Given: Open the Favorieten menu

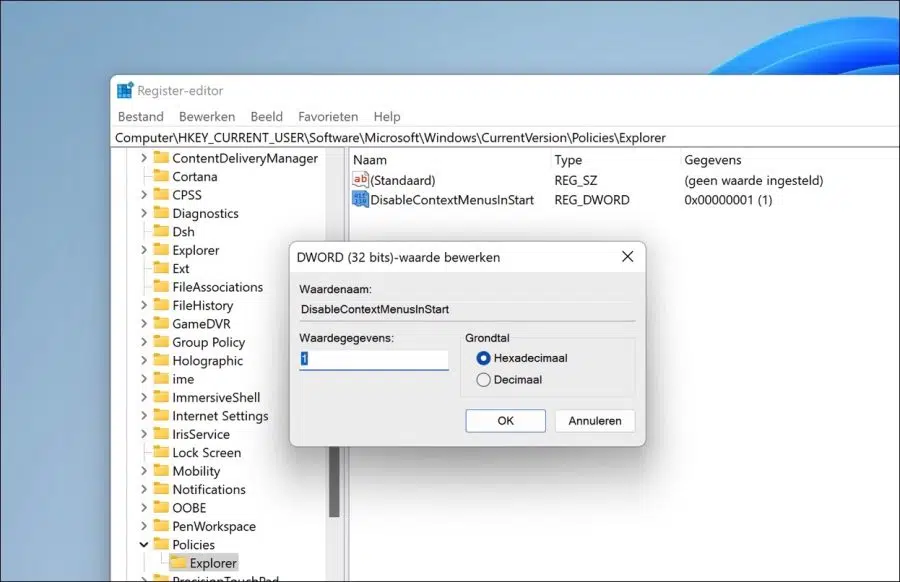Looking at the screenshot, I should point(328,117).
